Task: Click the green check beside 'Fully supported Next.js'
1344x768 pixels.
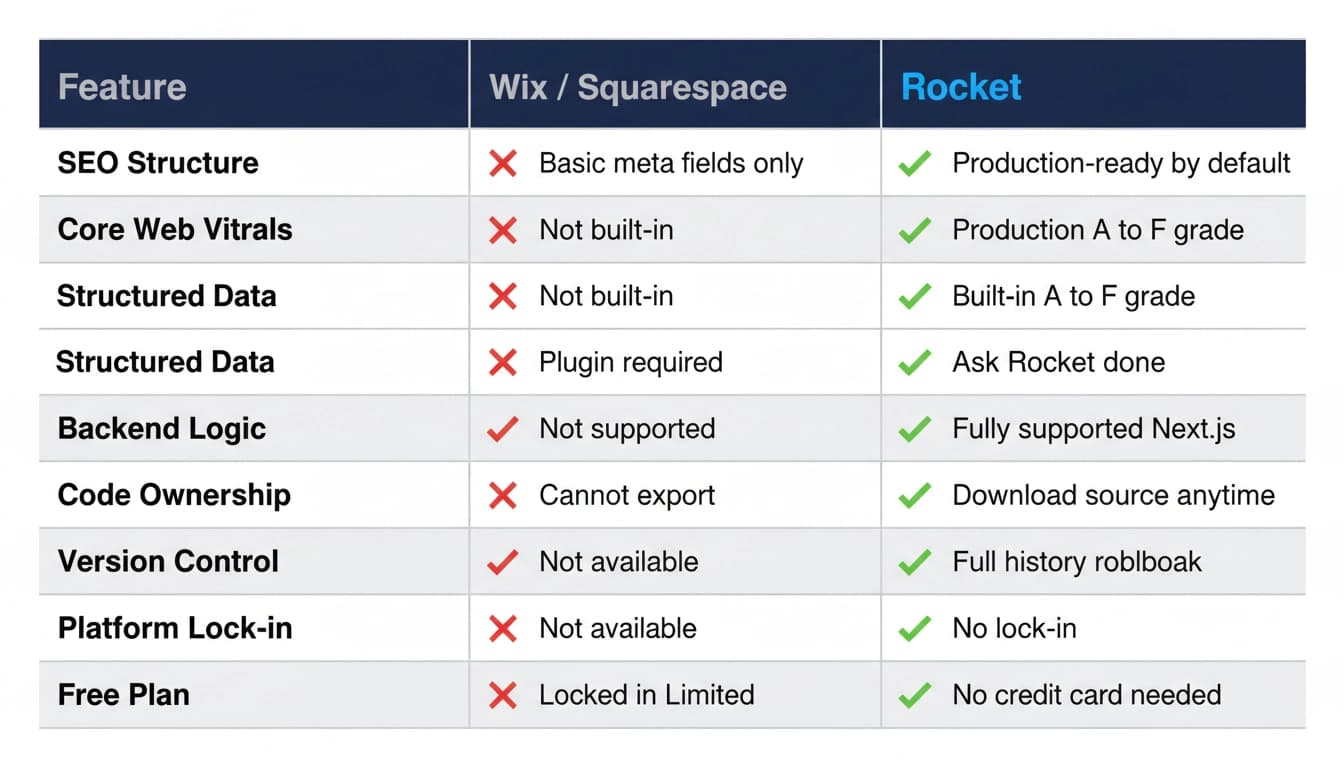Action: click(x=914, y=429)
